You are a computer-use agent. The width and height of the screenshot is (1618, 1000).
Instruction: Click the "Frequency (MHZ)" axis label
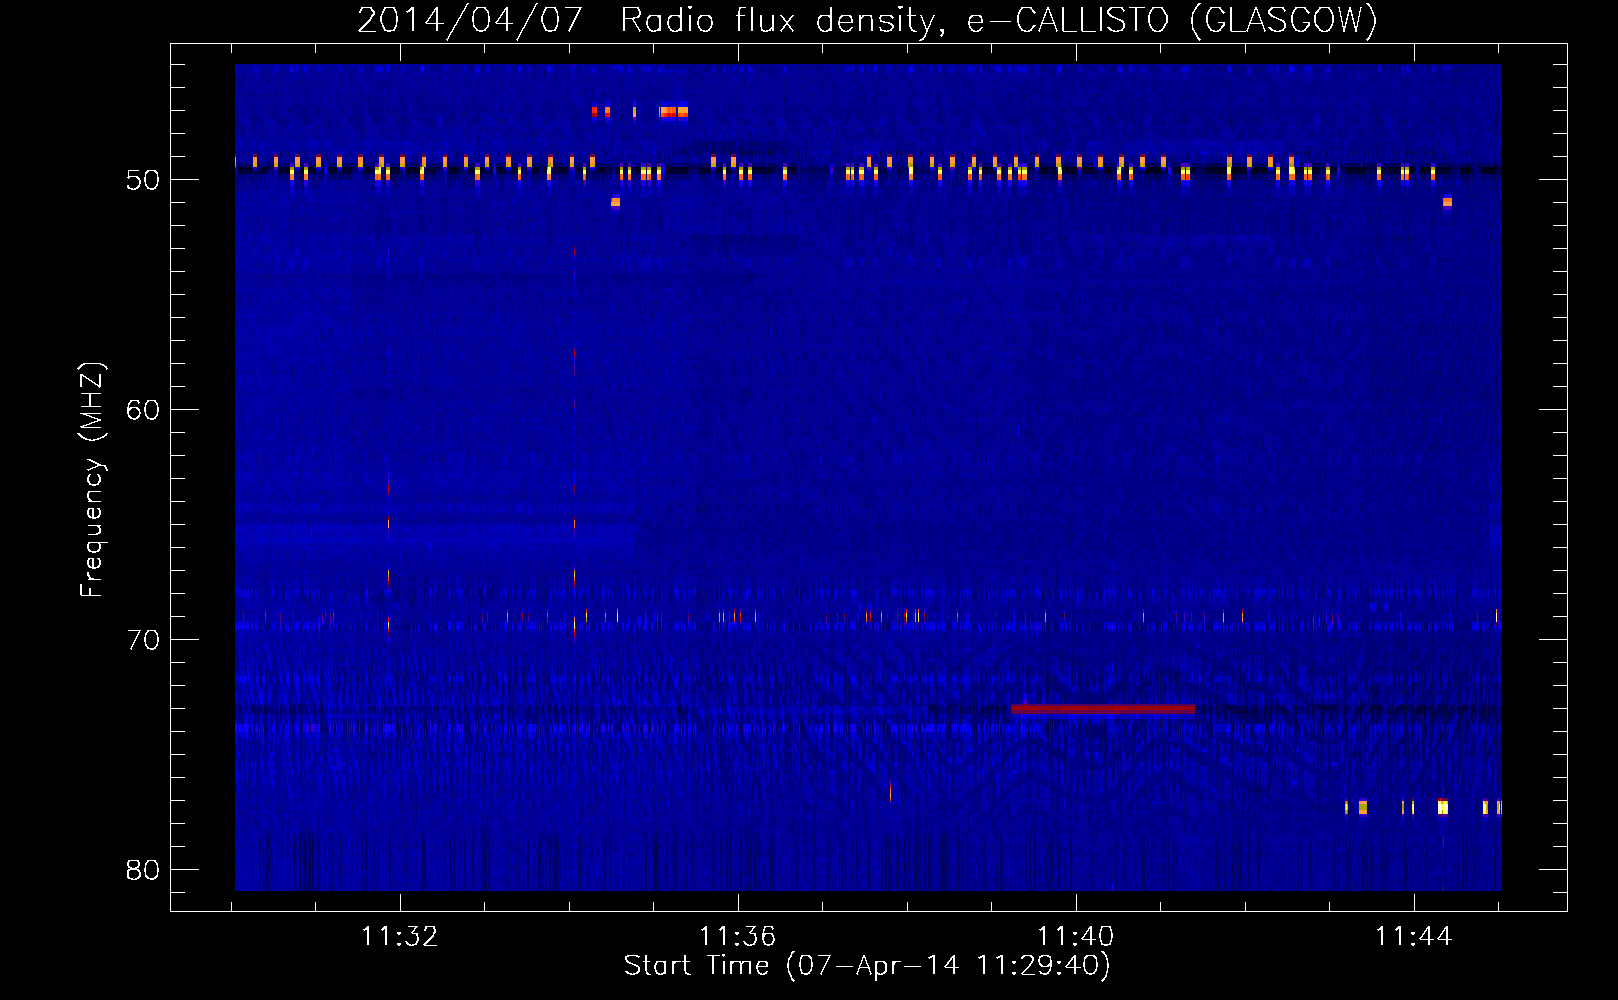click(91, 480)
